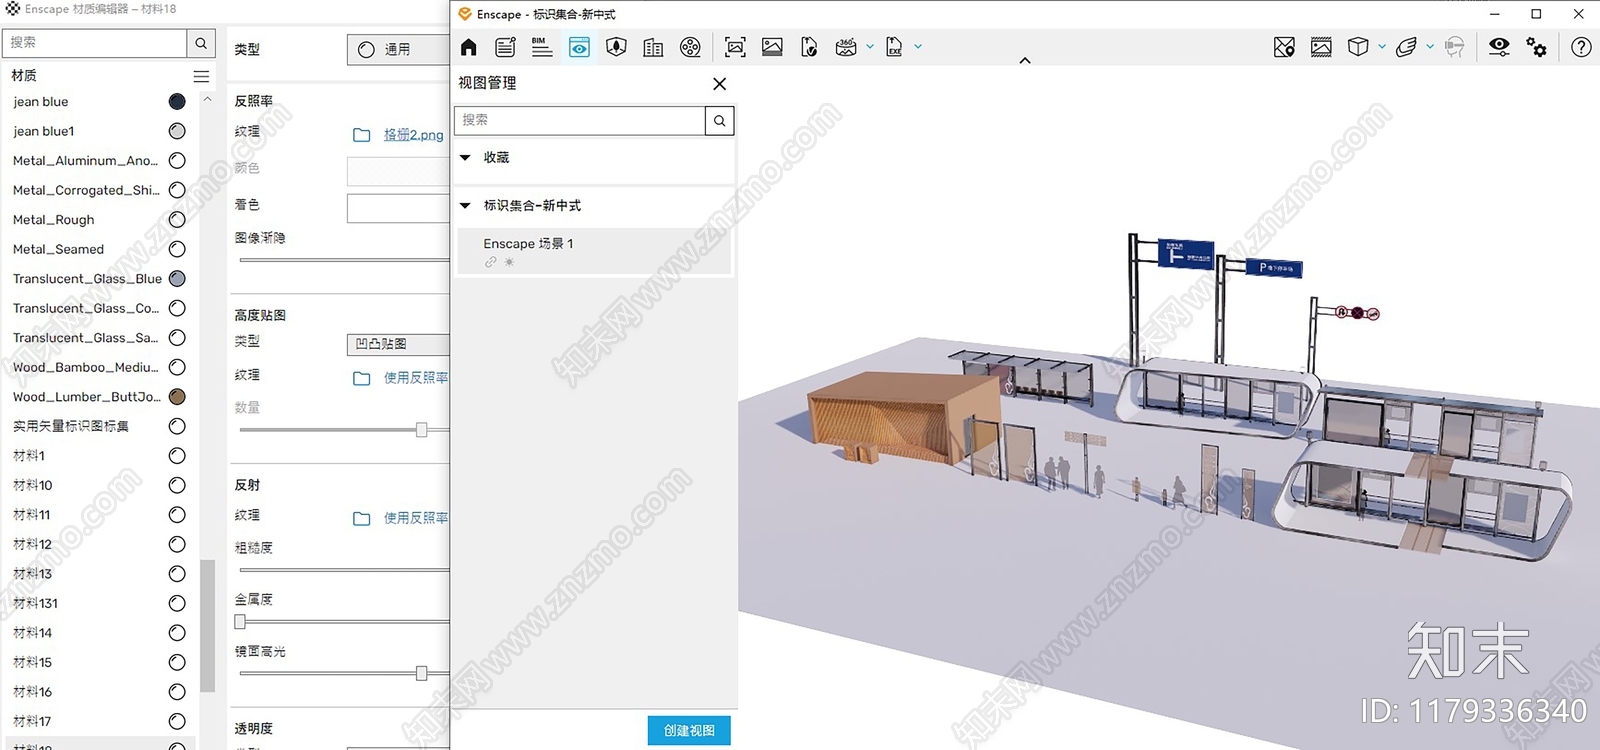This screenshot has width=1600, height=750.
Task: Click the VR headset icon
Action: (1455, 47)
